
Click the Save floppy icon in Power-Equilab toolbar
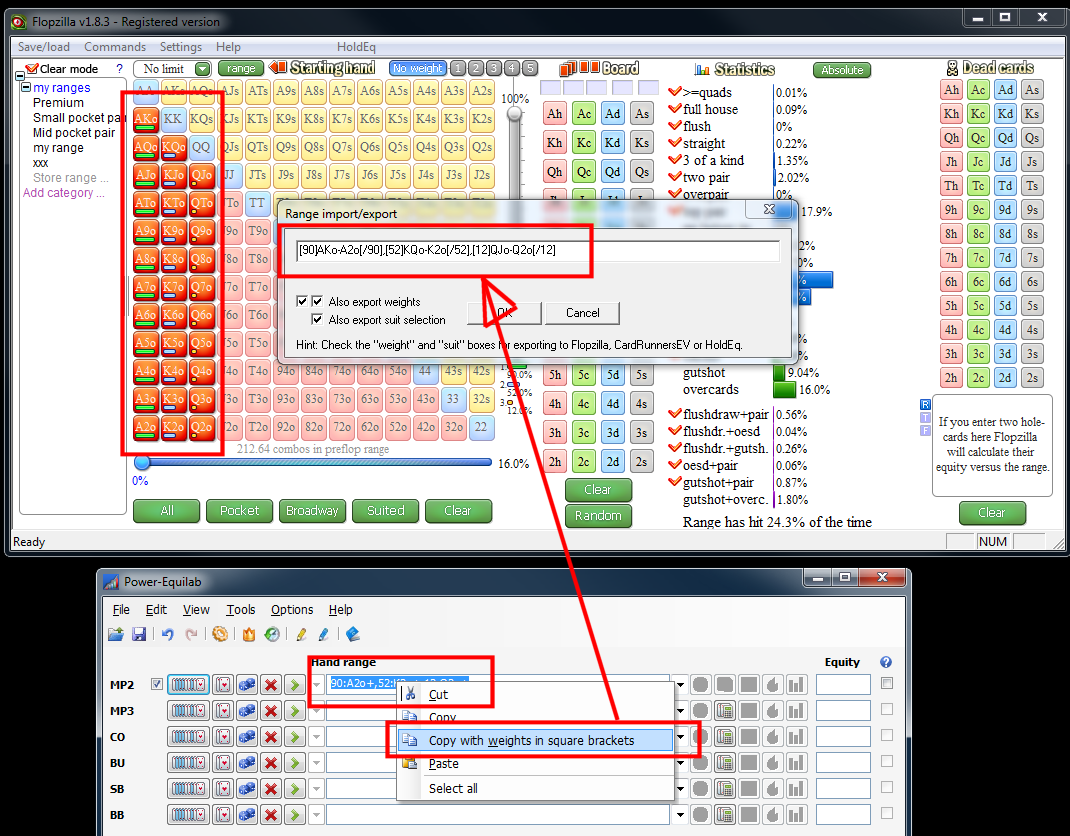tap(139, 635)
